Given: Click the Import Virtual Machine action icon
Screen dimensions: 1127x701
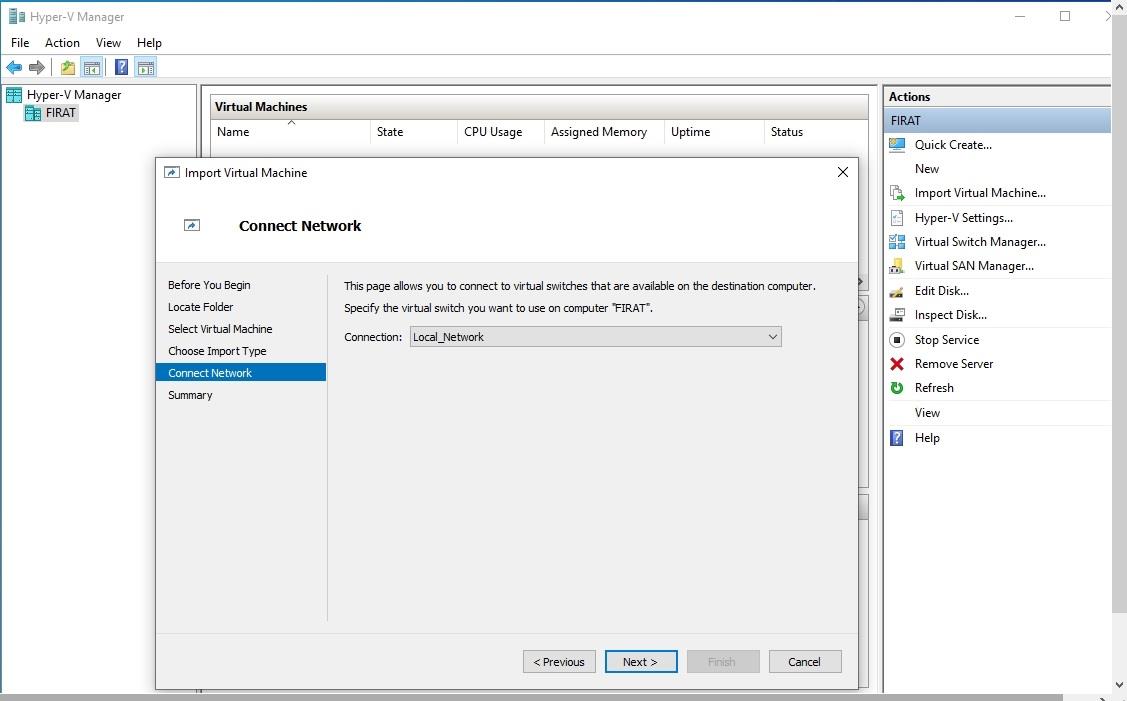Looking at the screenshot, I should [x=897, y=193].
